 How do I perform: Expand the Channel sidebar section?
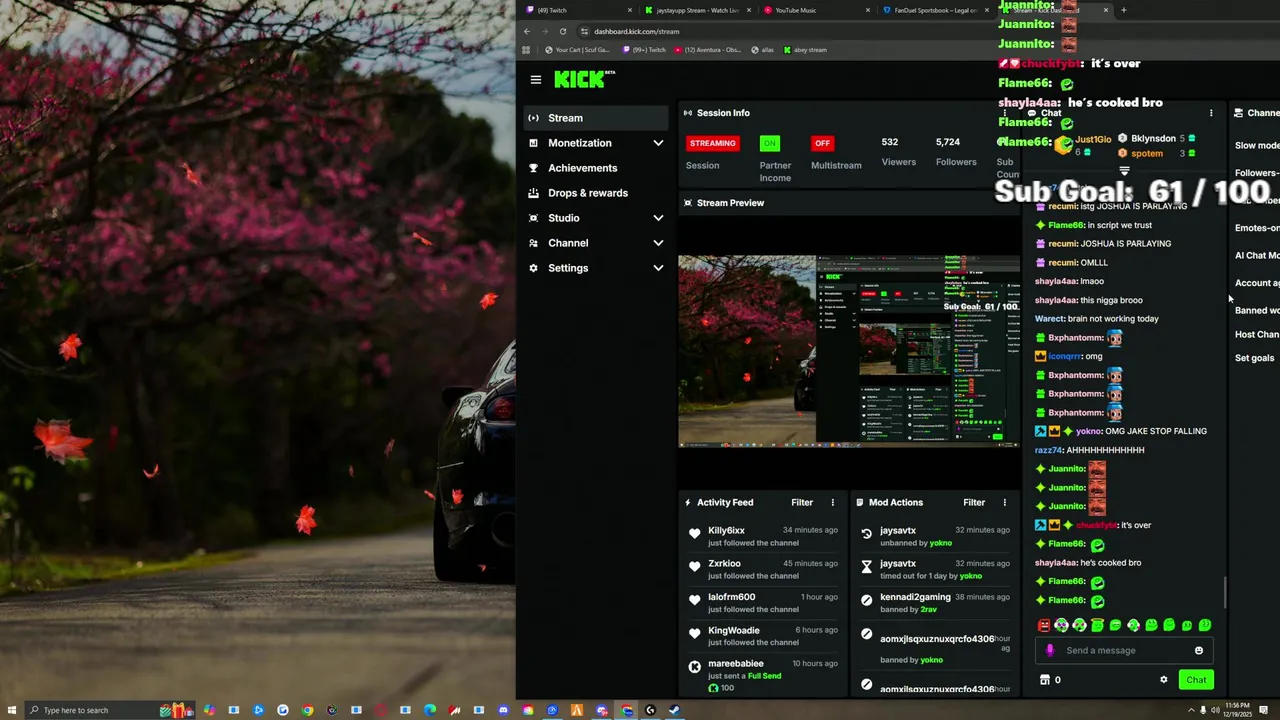click(596, 243)
